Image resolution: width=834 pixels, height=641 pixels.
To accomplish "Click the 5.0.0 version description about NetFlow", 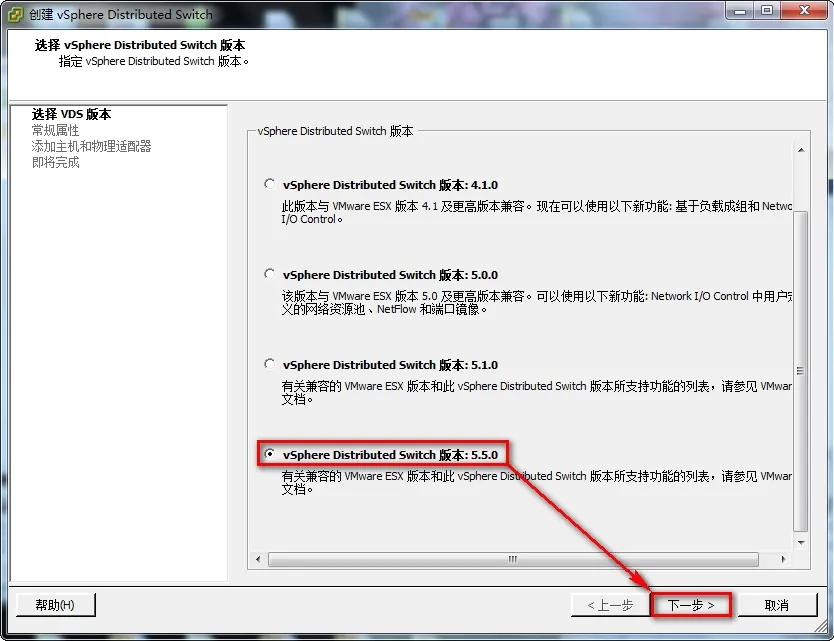I will [536, 302].
